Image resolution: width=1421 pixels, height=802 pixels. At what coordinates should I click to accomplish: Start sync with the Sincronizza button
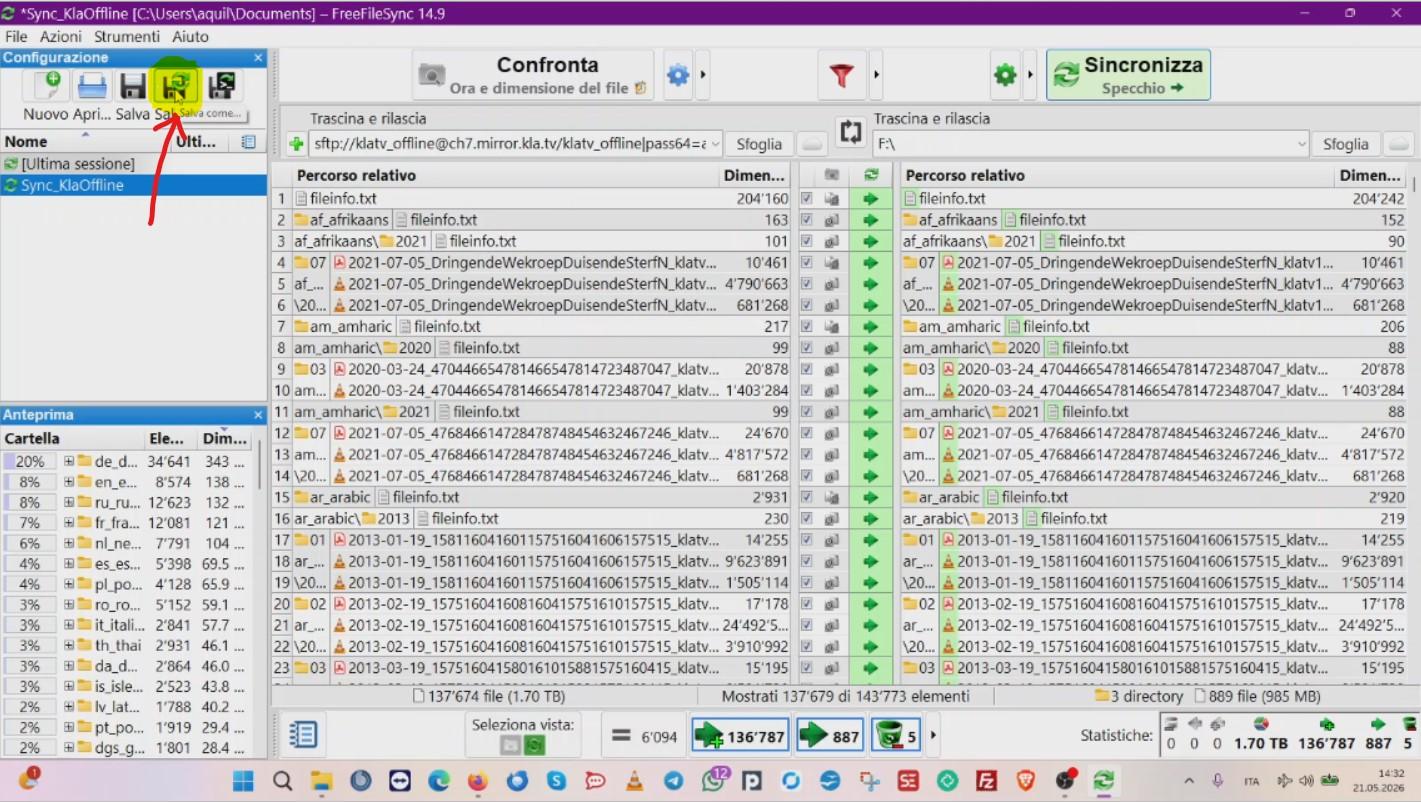point(1128,75)
